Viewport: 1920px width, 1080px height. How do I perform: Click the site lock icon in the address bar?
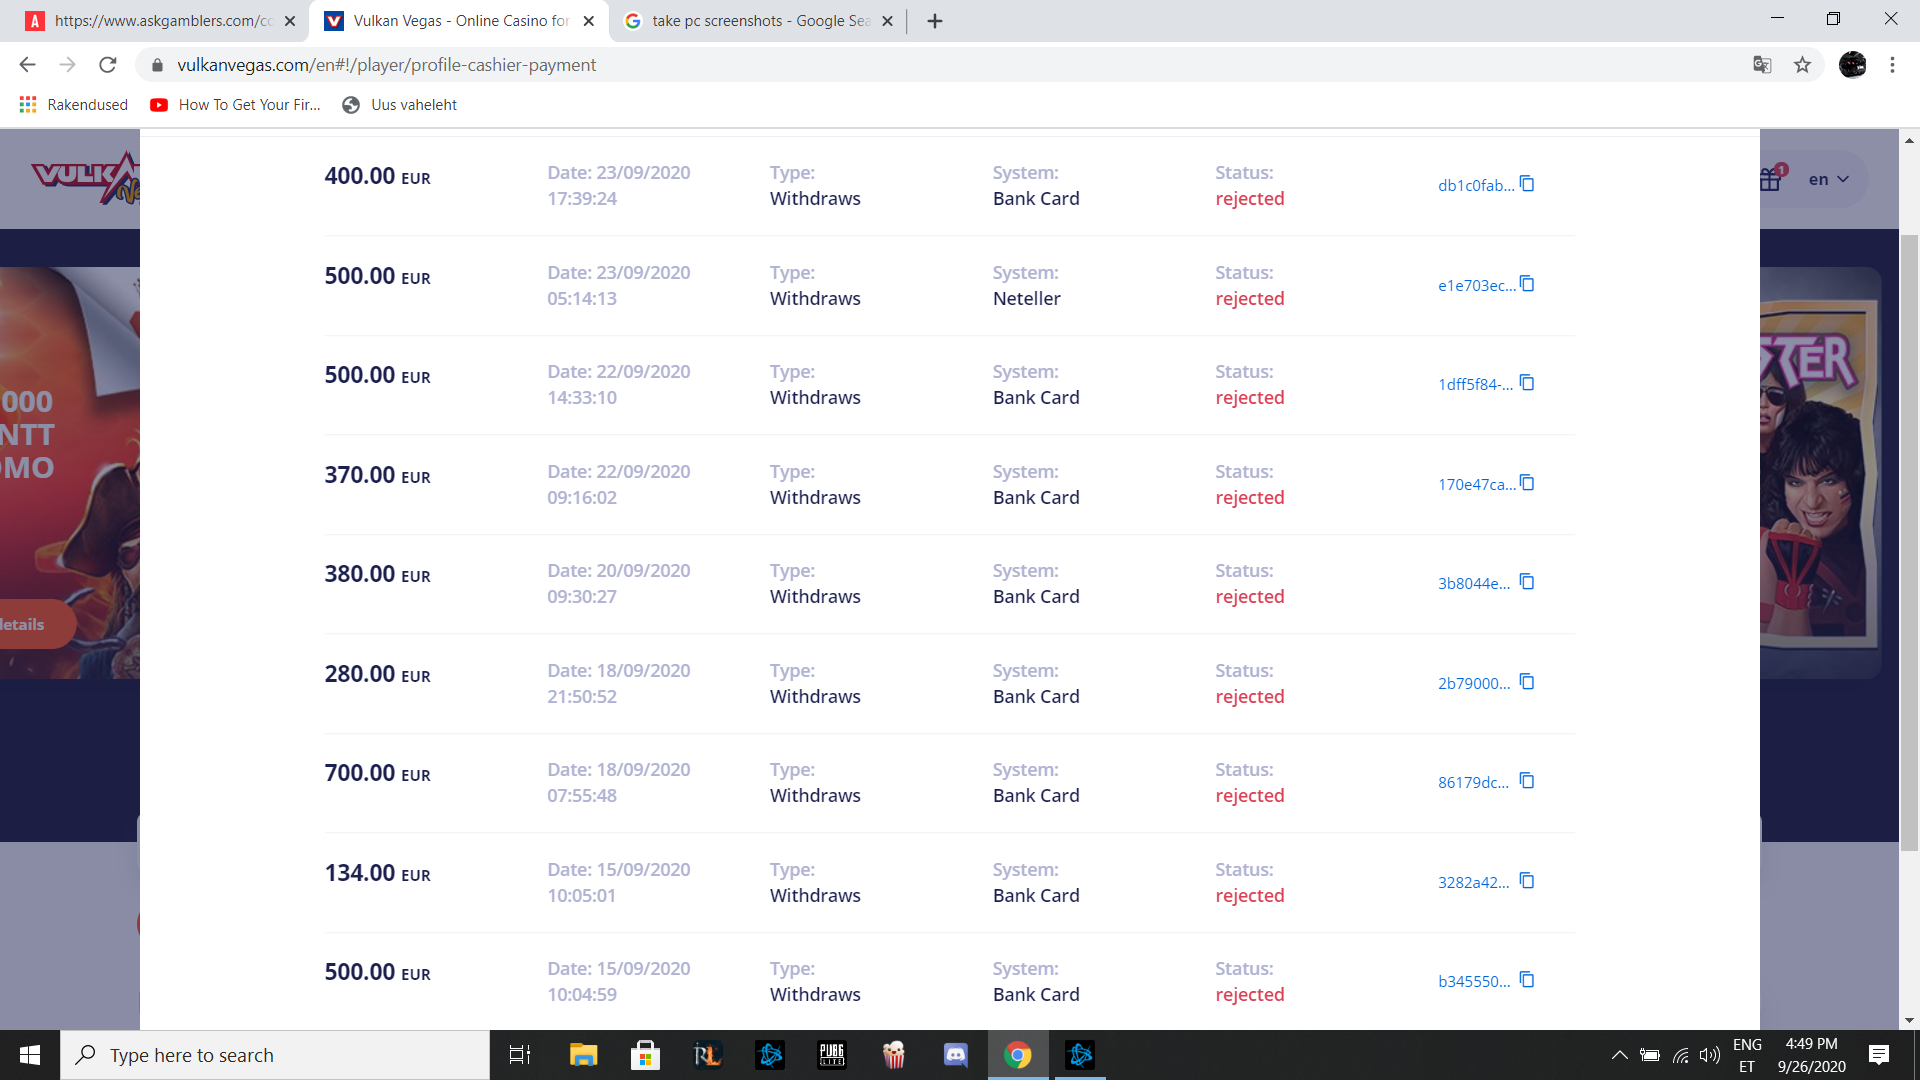coord(157,65)
